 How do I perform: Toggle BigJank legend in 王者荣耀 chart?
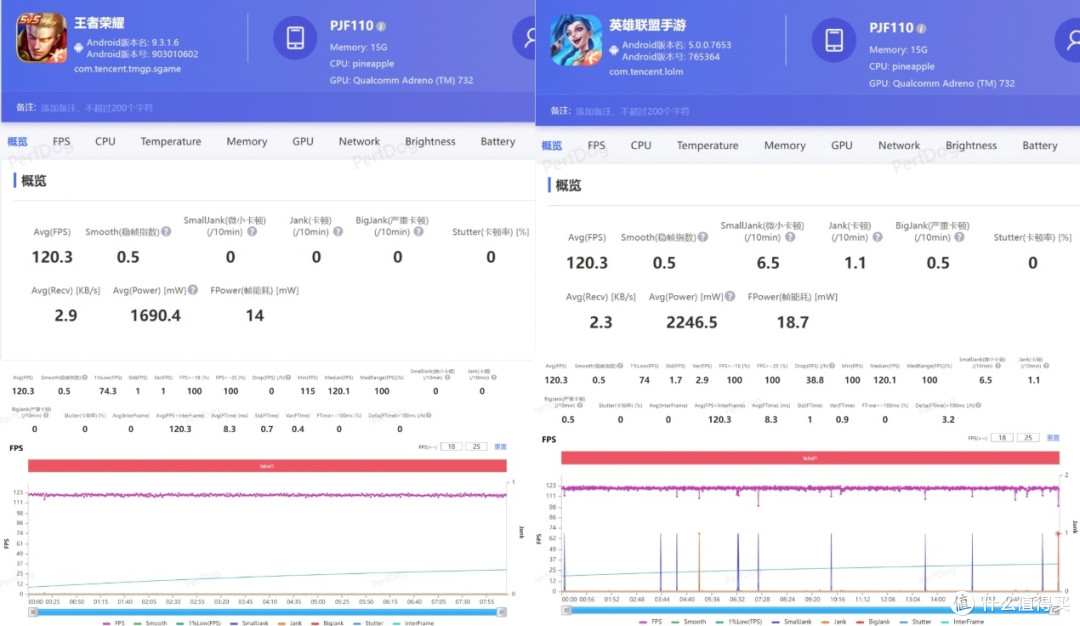pos(328,623)
